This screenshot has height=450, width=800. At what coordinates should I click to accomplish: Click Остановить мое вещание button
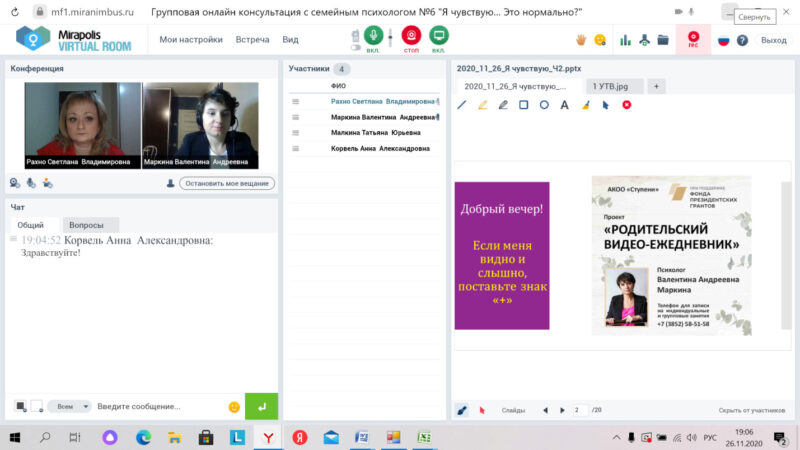[x=227, y=183]
